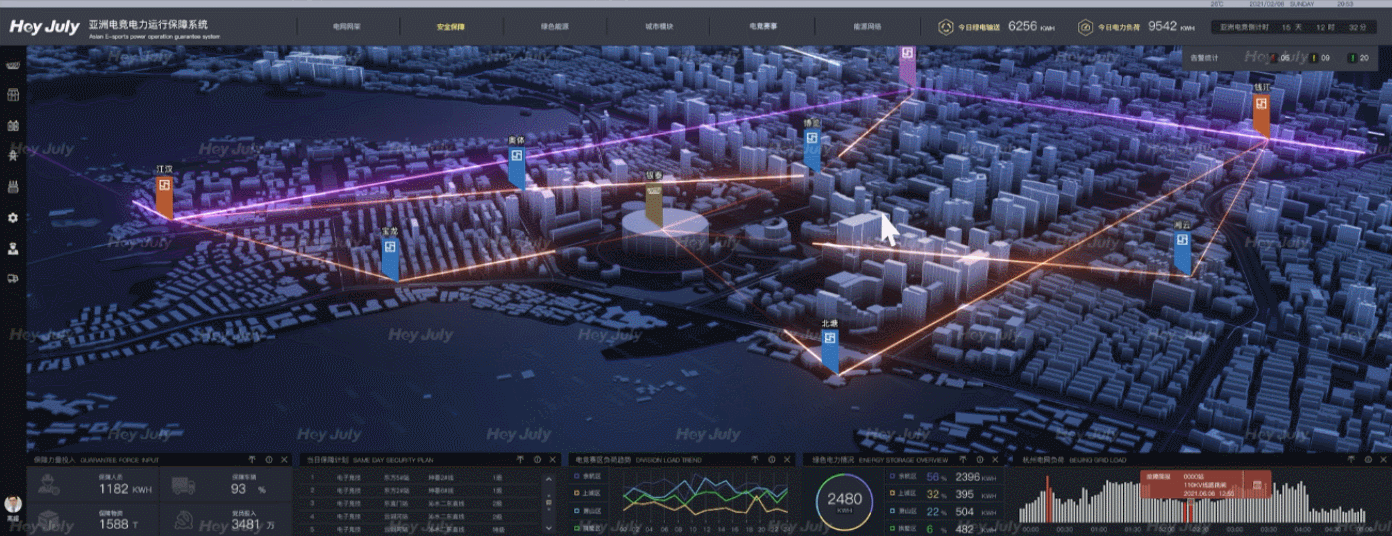Close the Same Day Security Plan panel
The height and width of the screenshot is (536, 1392).
point(553,459)
